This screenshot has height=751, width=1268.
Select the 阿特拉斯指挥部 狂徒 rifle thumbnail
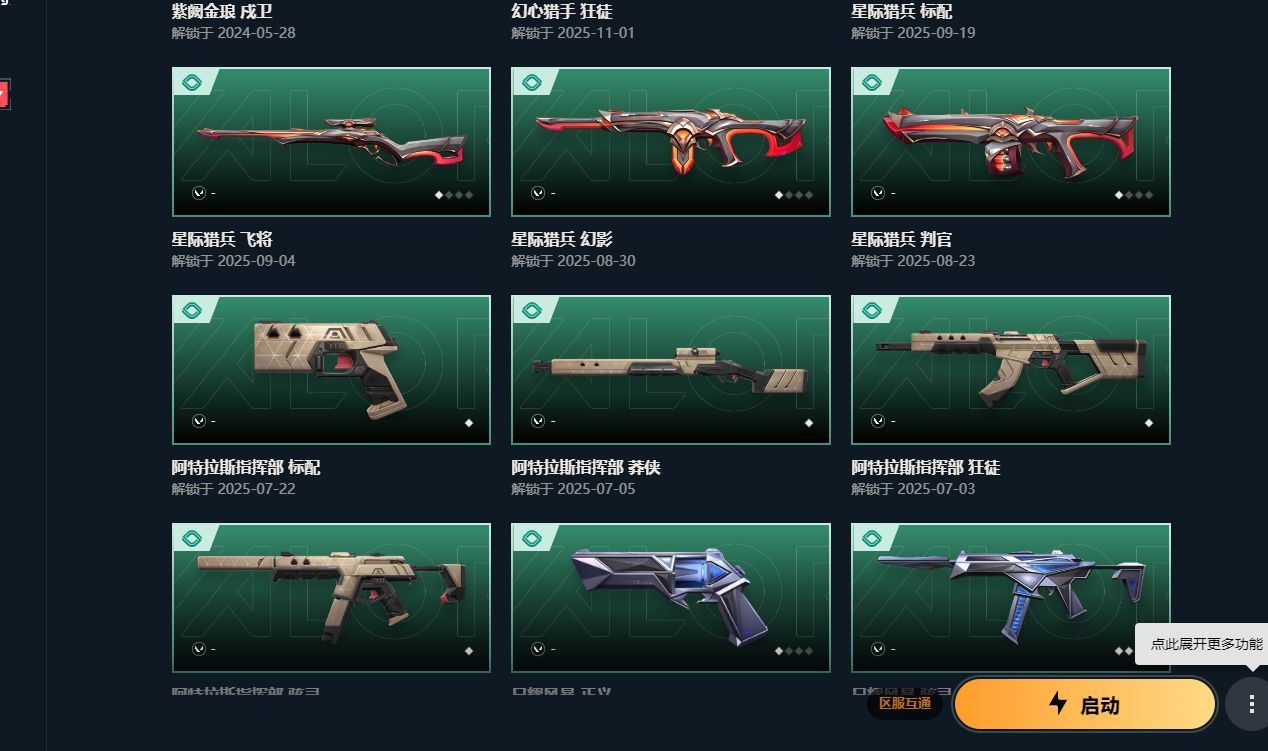[x=1011, y=370]
